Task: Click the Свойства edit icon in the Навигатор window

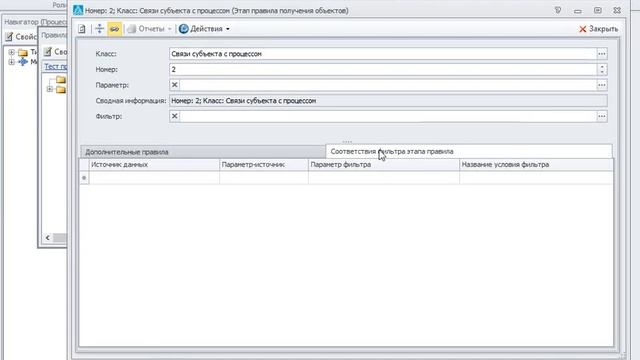Action: (x=9, y=37)
